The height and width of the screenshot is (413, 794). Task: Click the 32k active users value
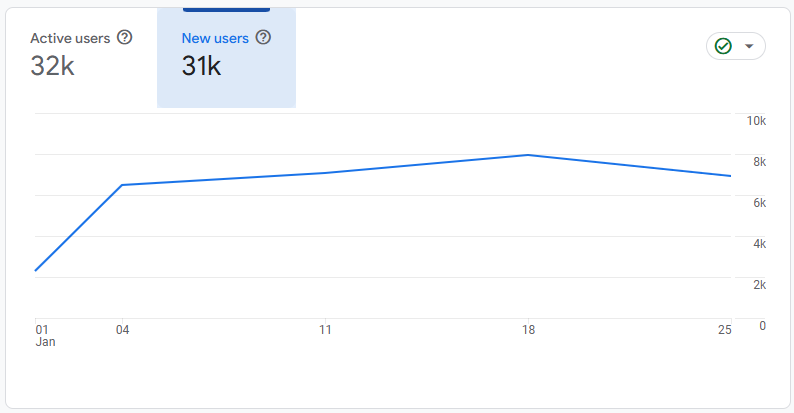(x=52, y=66)
